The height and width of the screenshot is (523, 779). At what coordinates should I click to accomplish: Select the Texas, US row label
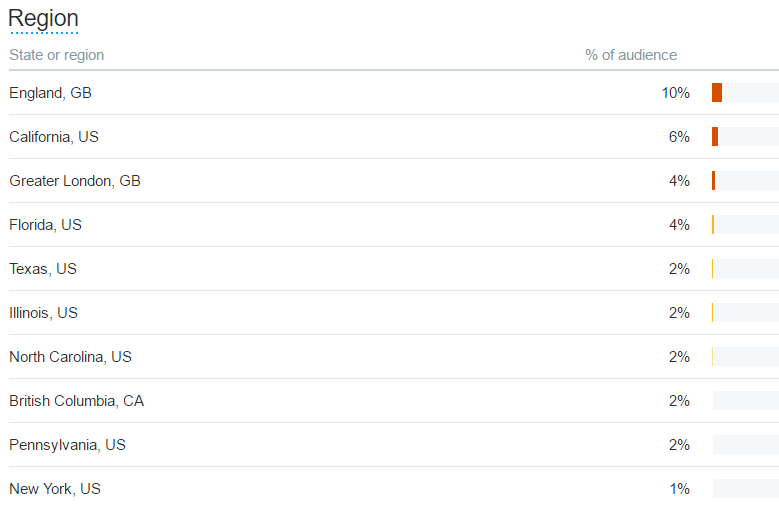pos(43,269)
